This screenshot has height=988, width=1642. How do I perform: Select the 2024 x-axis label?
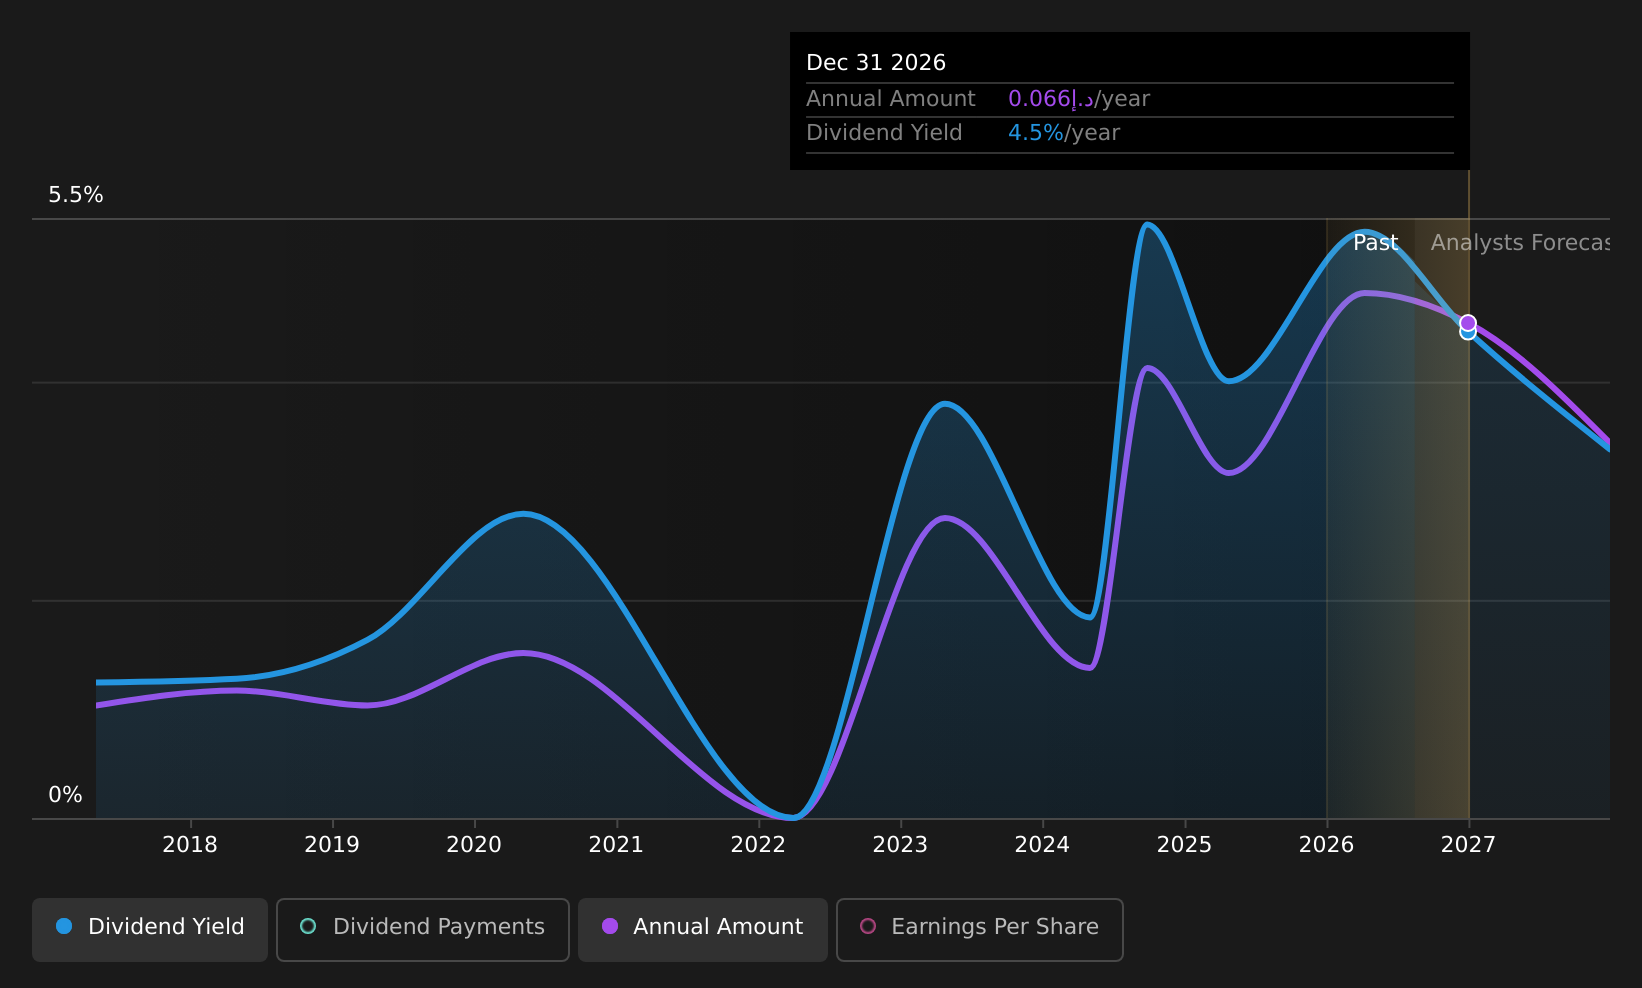pyautogui.click(x=1042, y=845)
